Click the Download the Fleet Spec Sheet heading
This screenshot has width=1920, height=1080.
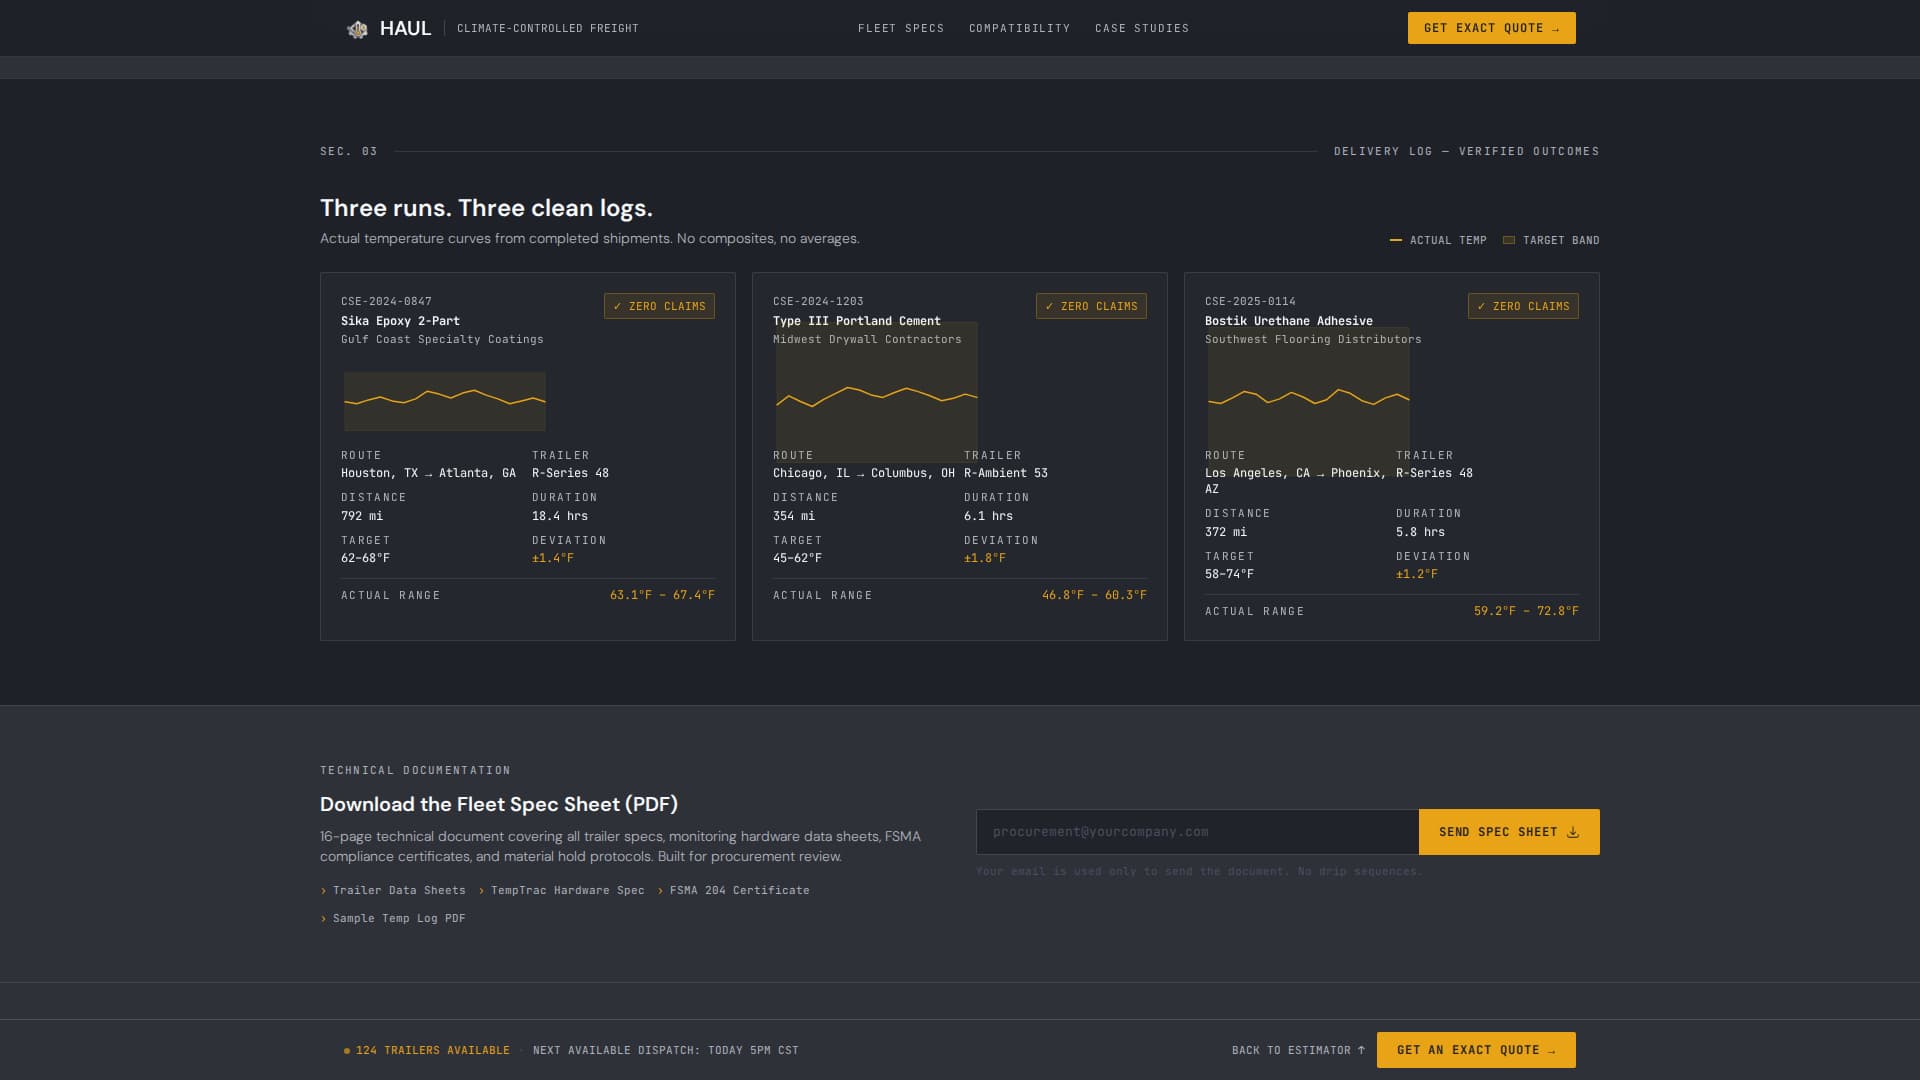tap(499, 804)
